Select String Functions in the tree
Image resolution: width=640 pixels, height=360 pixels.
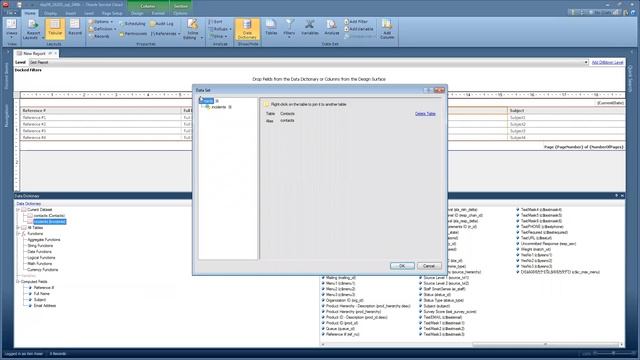click(x=40, y=246)
